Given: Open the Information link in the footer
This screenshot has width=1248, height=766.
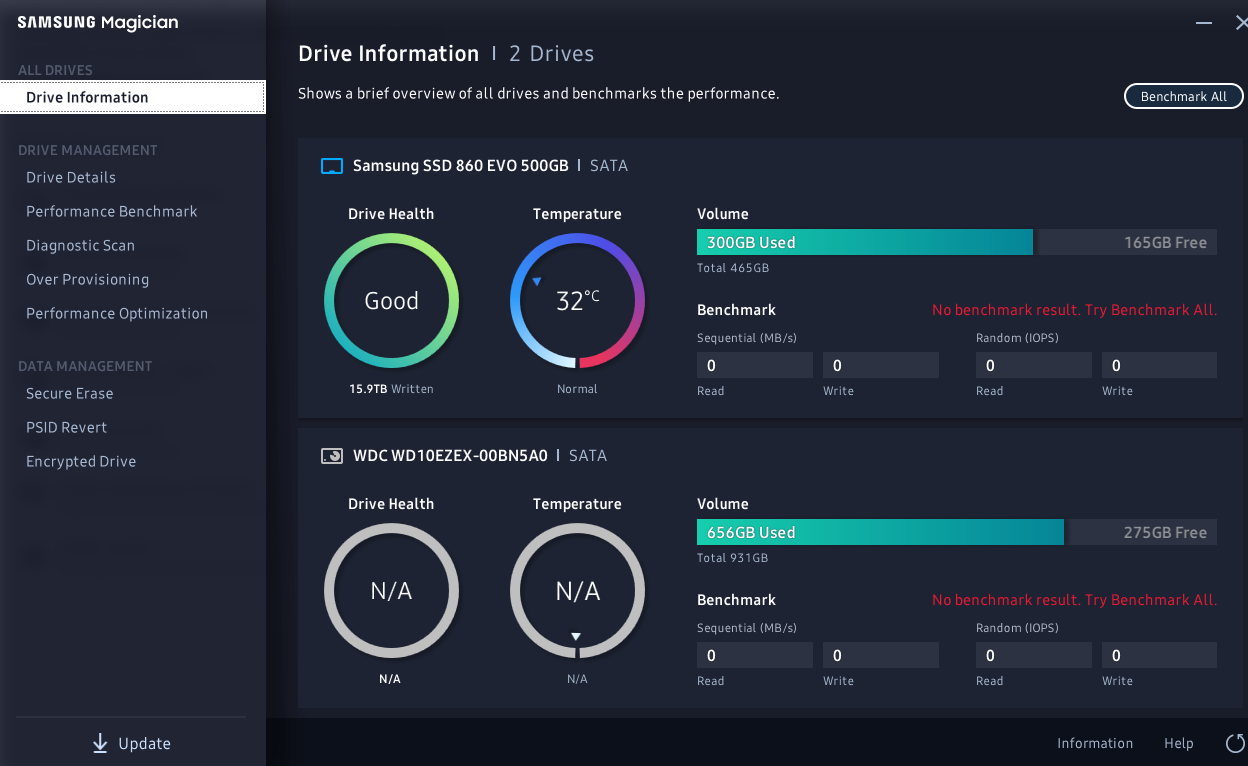Looking at the screenshot, I should [x=1095, y=743].
